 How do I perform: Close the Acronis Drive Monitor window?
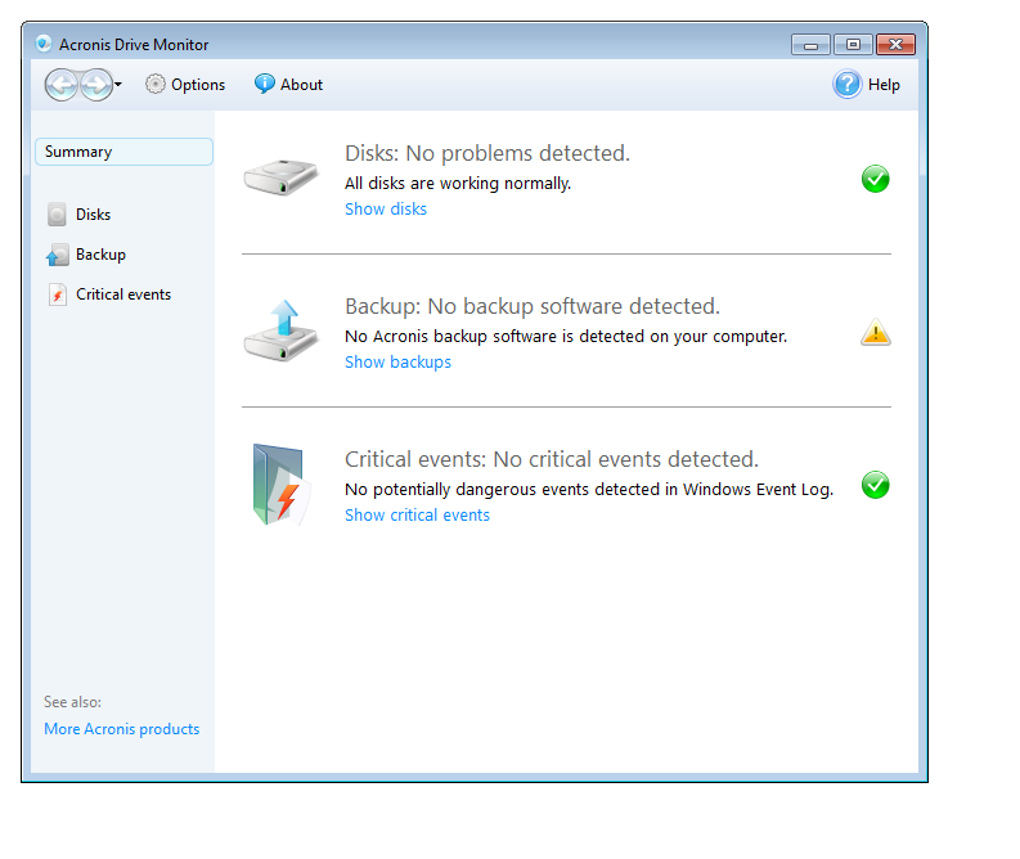pyautogui.click(x=896, y=45)
